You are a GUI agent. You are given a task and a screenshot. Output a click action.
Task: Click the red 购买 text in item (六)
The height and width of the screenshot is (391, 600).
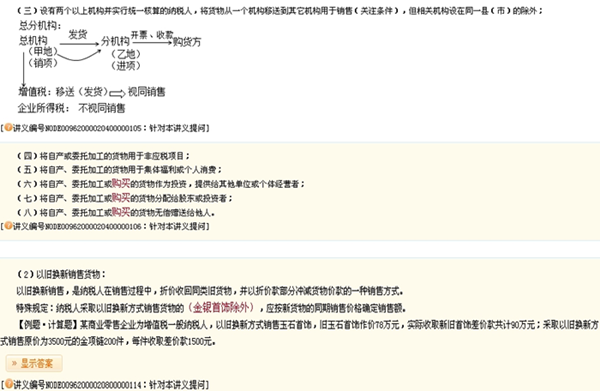[121, 183]
